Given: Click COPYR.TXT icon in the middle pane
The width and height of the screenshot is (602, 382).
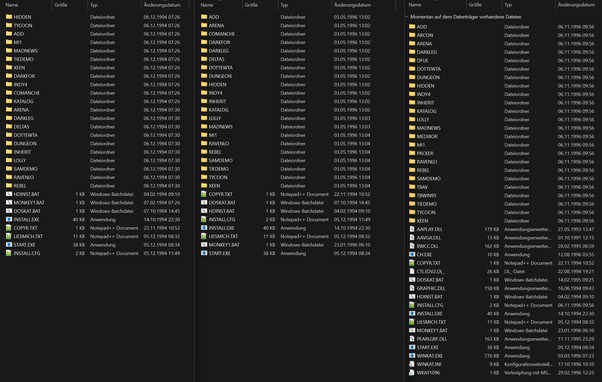Looking at the screenshot, I should [x=204, y=194].
